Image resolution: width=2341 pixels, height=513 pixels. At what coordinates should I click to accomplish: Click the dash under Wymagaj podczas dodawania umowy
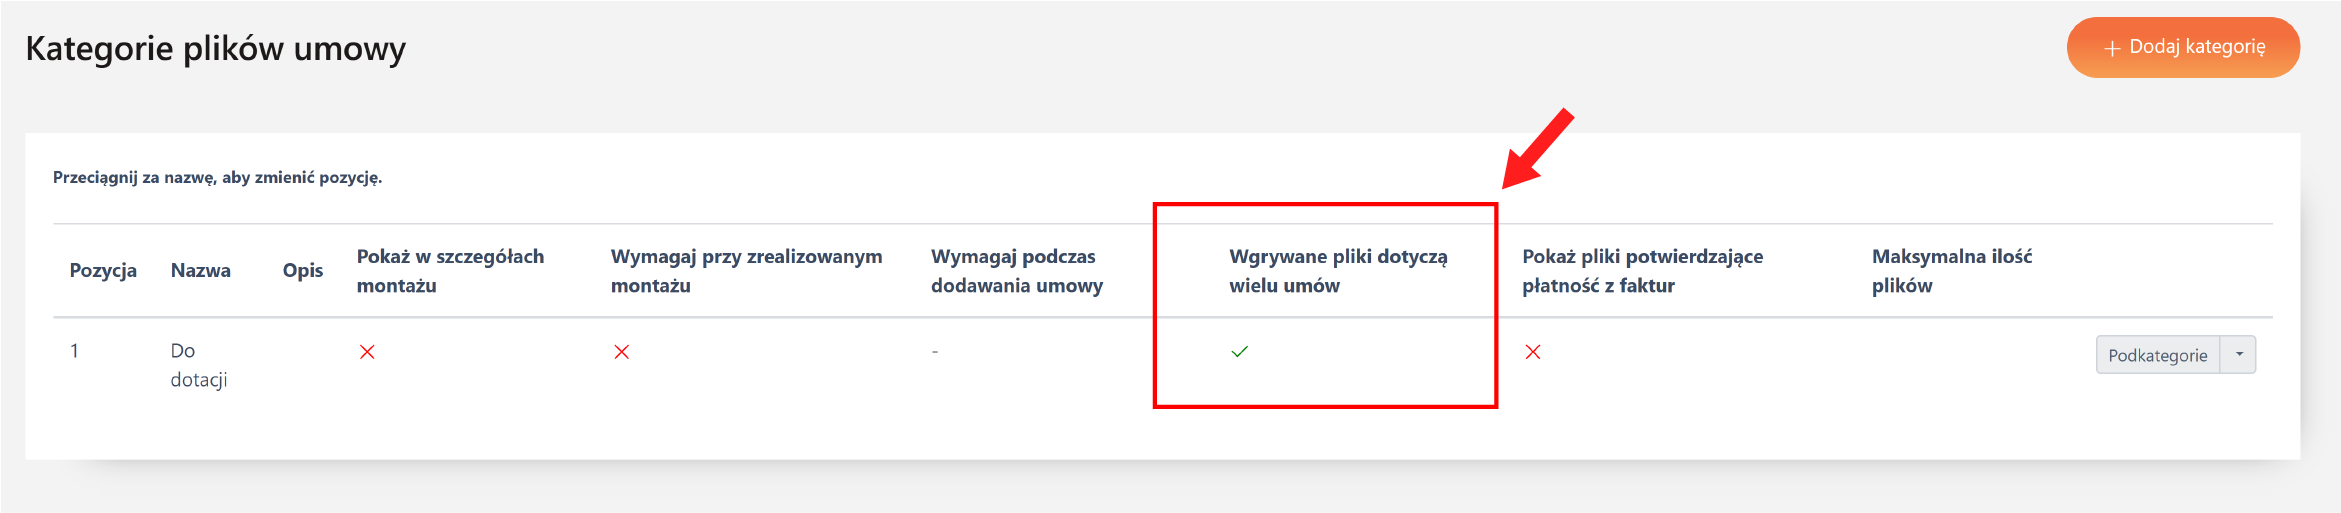tap(935, 352)
